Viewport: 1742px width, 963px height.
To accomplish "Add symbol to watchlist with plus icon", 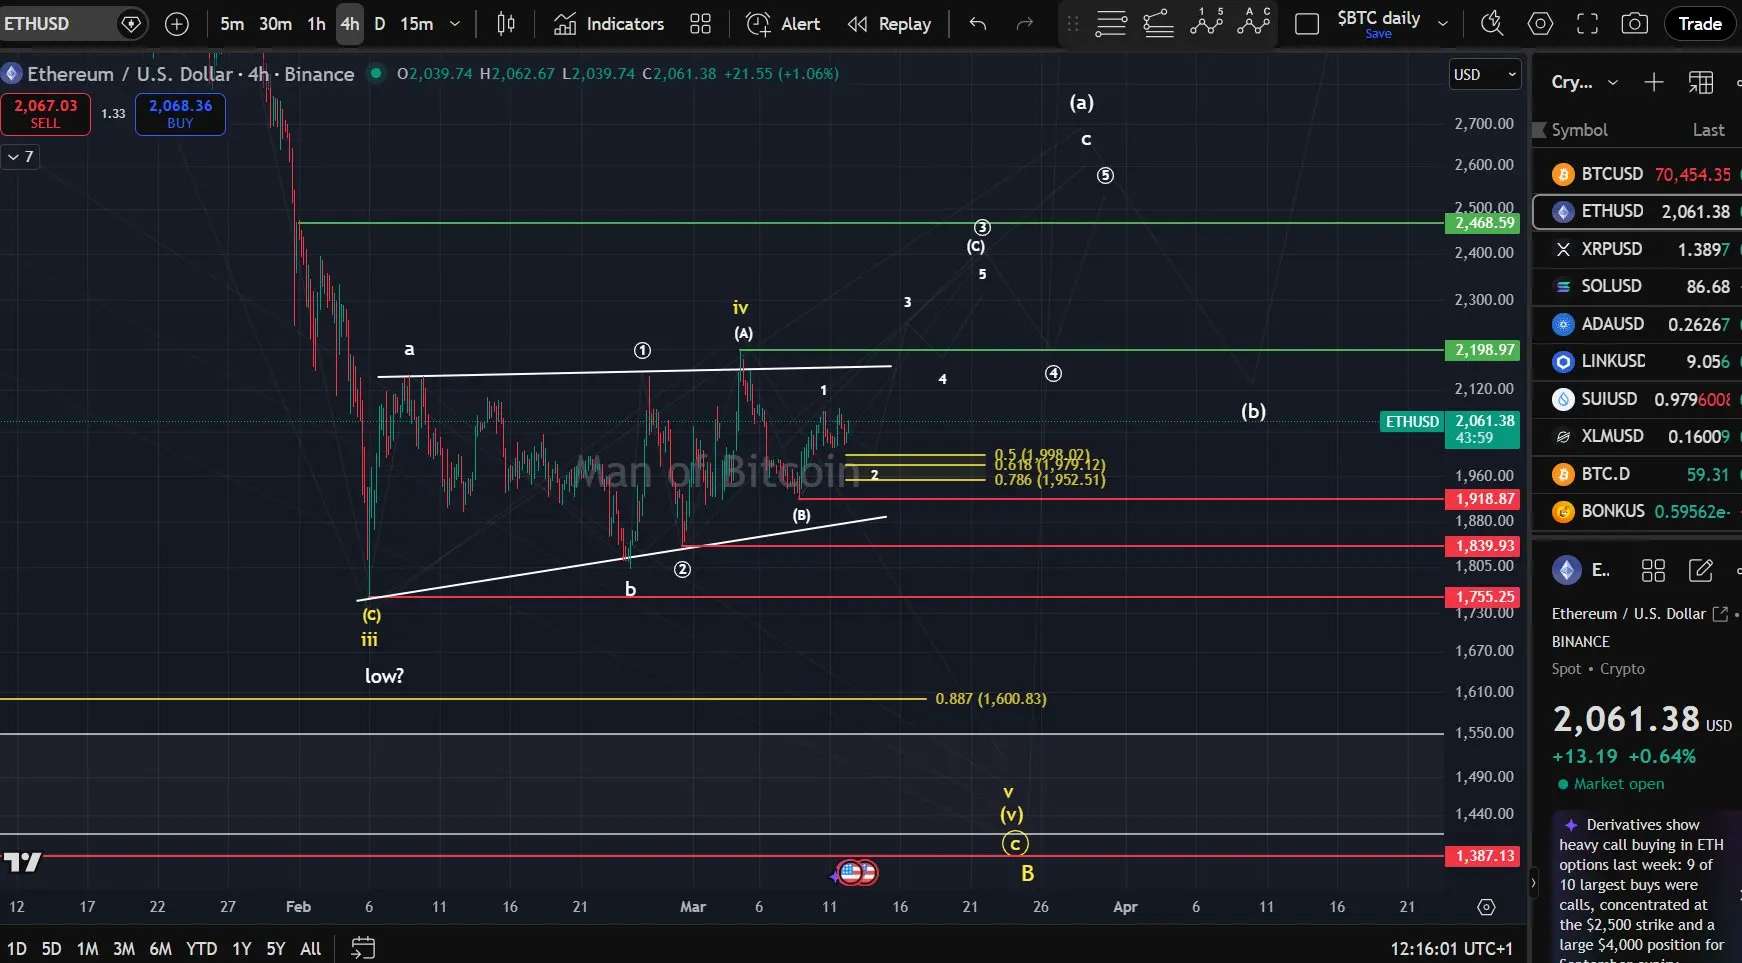I will coord(1653,82).
